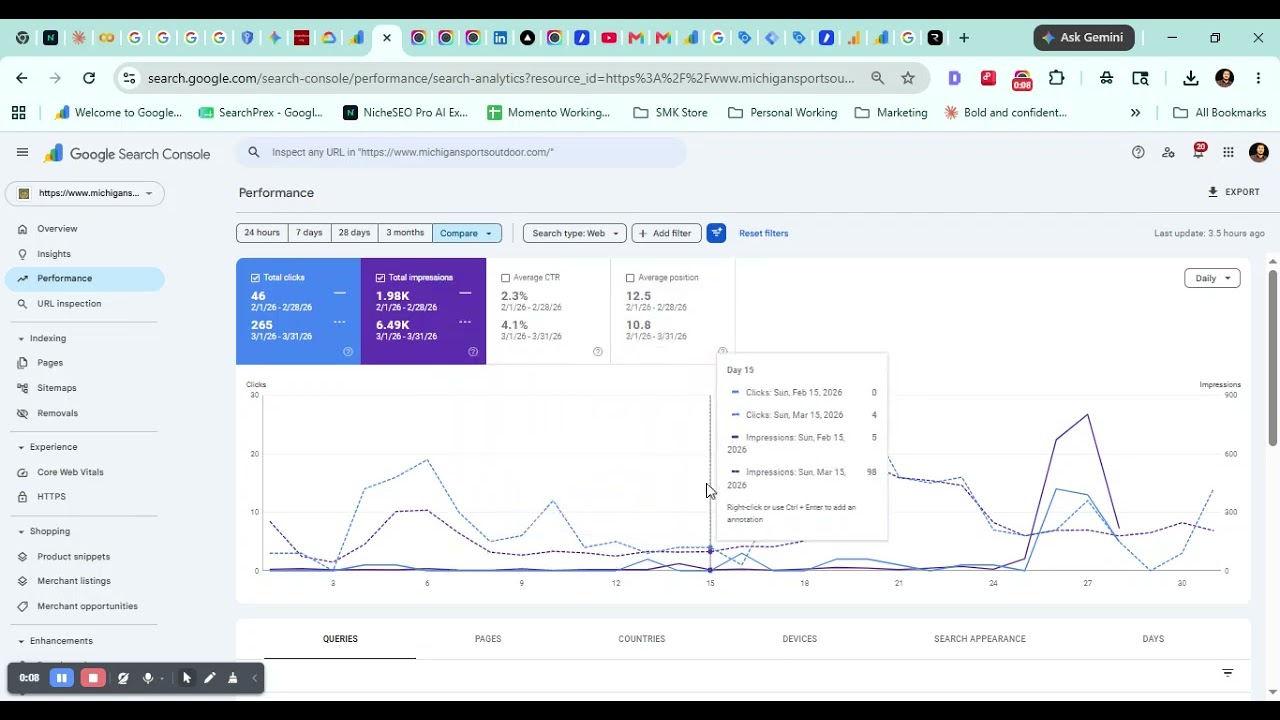Image resolution: width=1280 pixels, height=720 pixels.
Task: Open the notifications bell icon
Action: (1198, 152)
